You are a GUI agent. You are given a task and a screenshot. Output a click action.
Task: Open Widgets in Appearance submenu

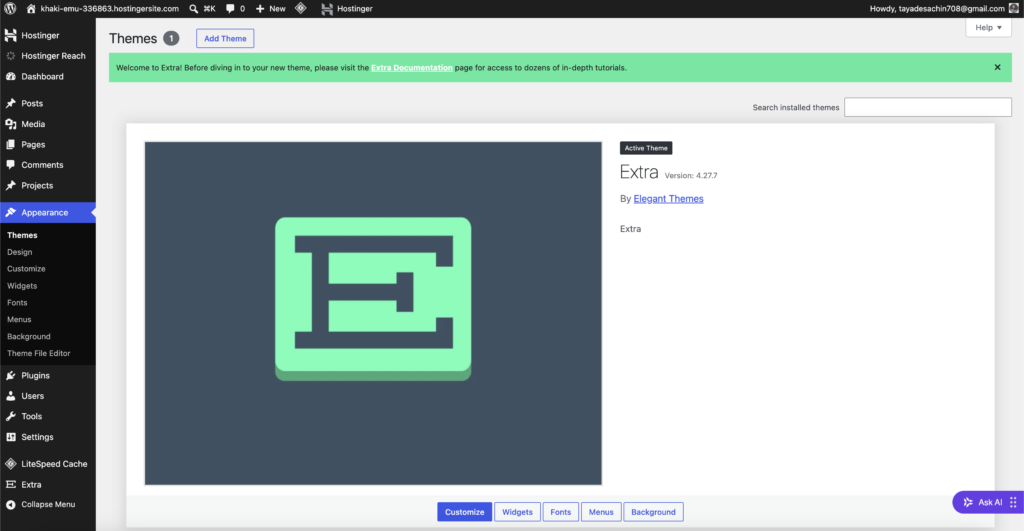point(22,286)
